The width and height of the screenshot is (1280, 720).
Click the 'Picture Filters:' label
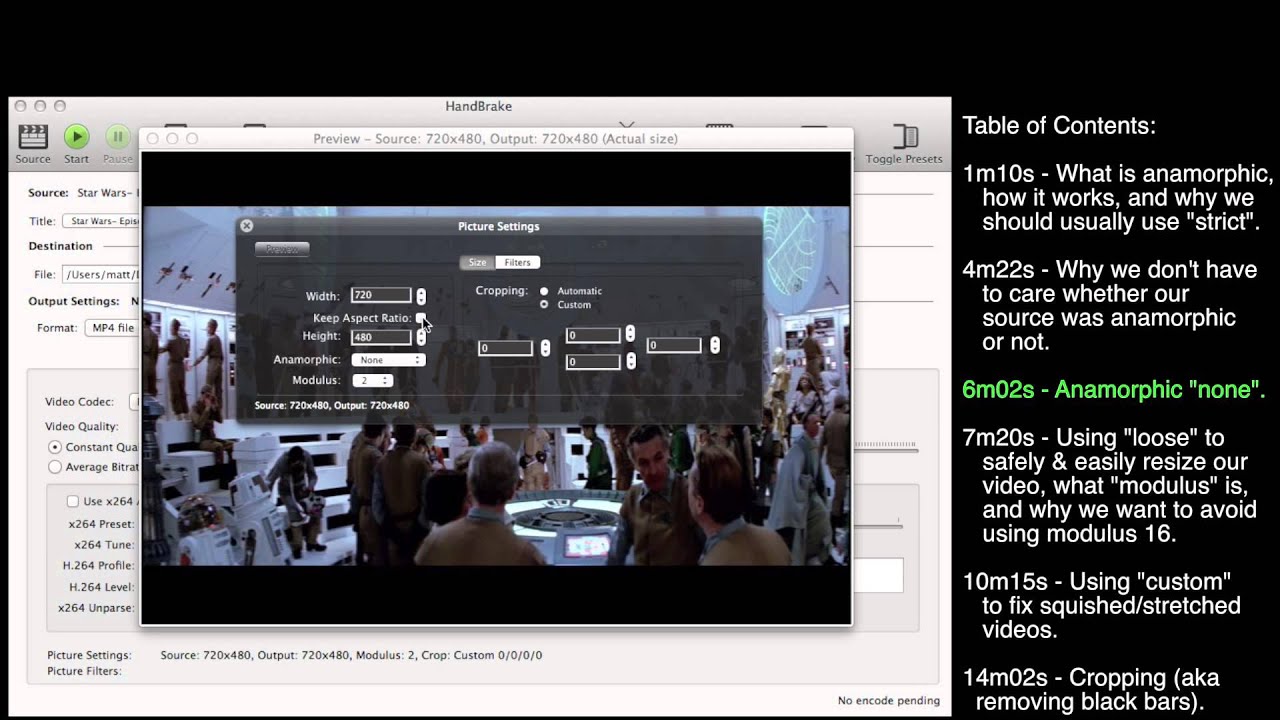pos(84,671)
